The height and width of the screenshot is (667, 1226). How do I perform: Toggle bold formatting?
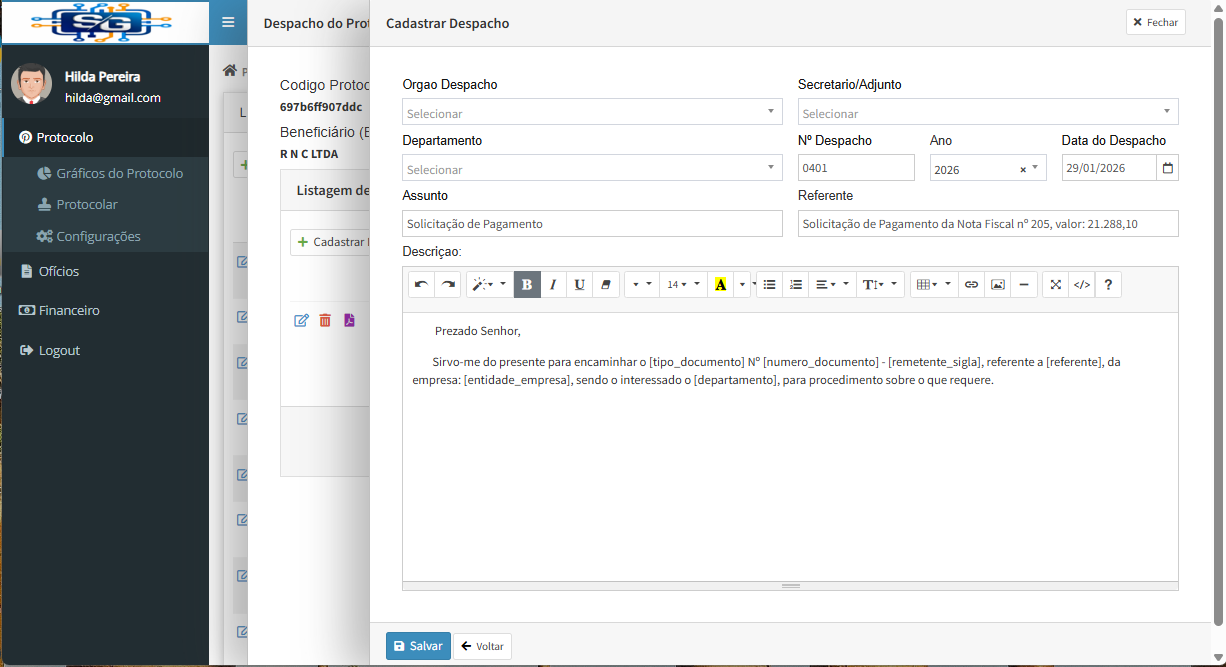point(527,284)
